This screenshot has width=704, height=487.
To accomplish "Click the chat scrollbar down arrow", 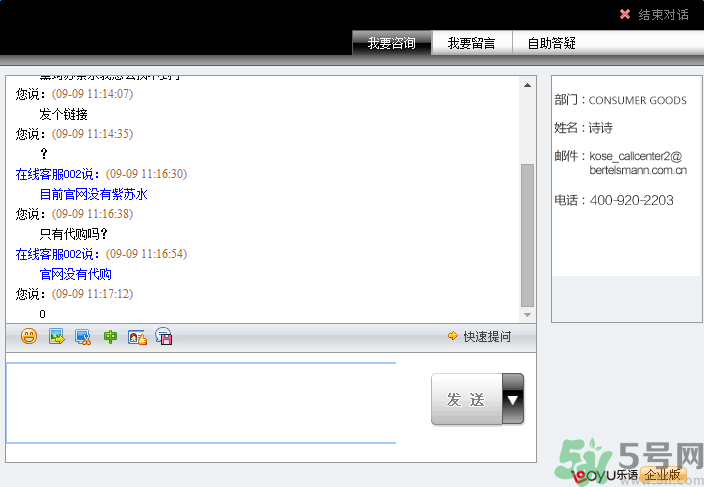I will pyautogui.click(x=528, y=313).
